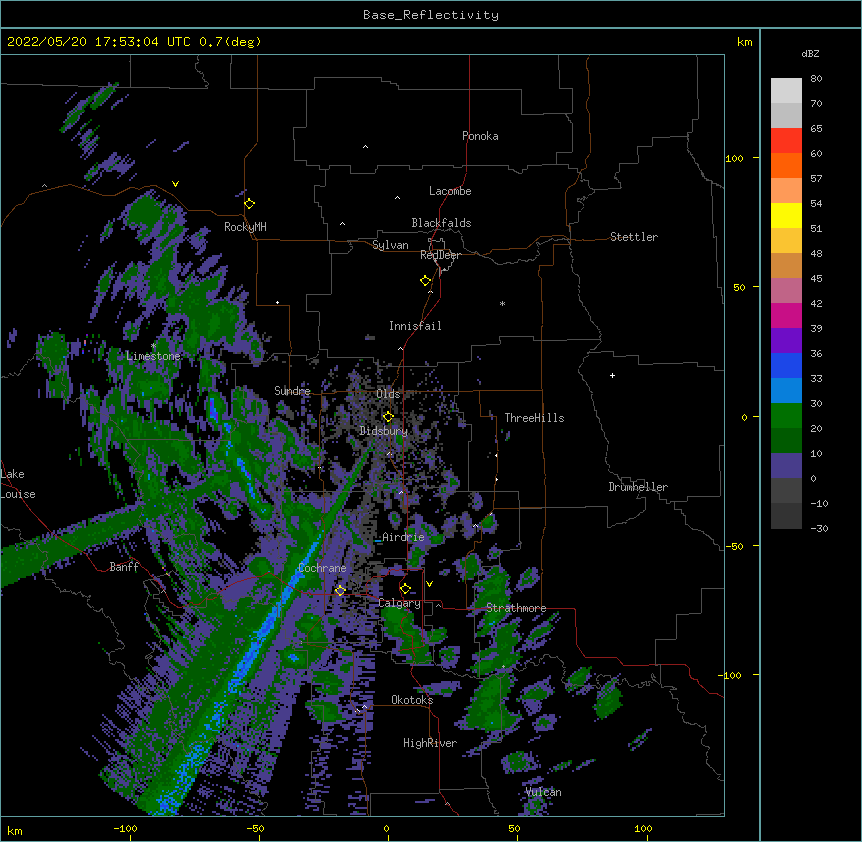Image resolution: width=862 pixels, height=842 pixels.
Task: Select the mauve 42-45 dBZ legend swatch
Action: pyautogui.click(x=786, y=291)
